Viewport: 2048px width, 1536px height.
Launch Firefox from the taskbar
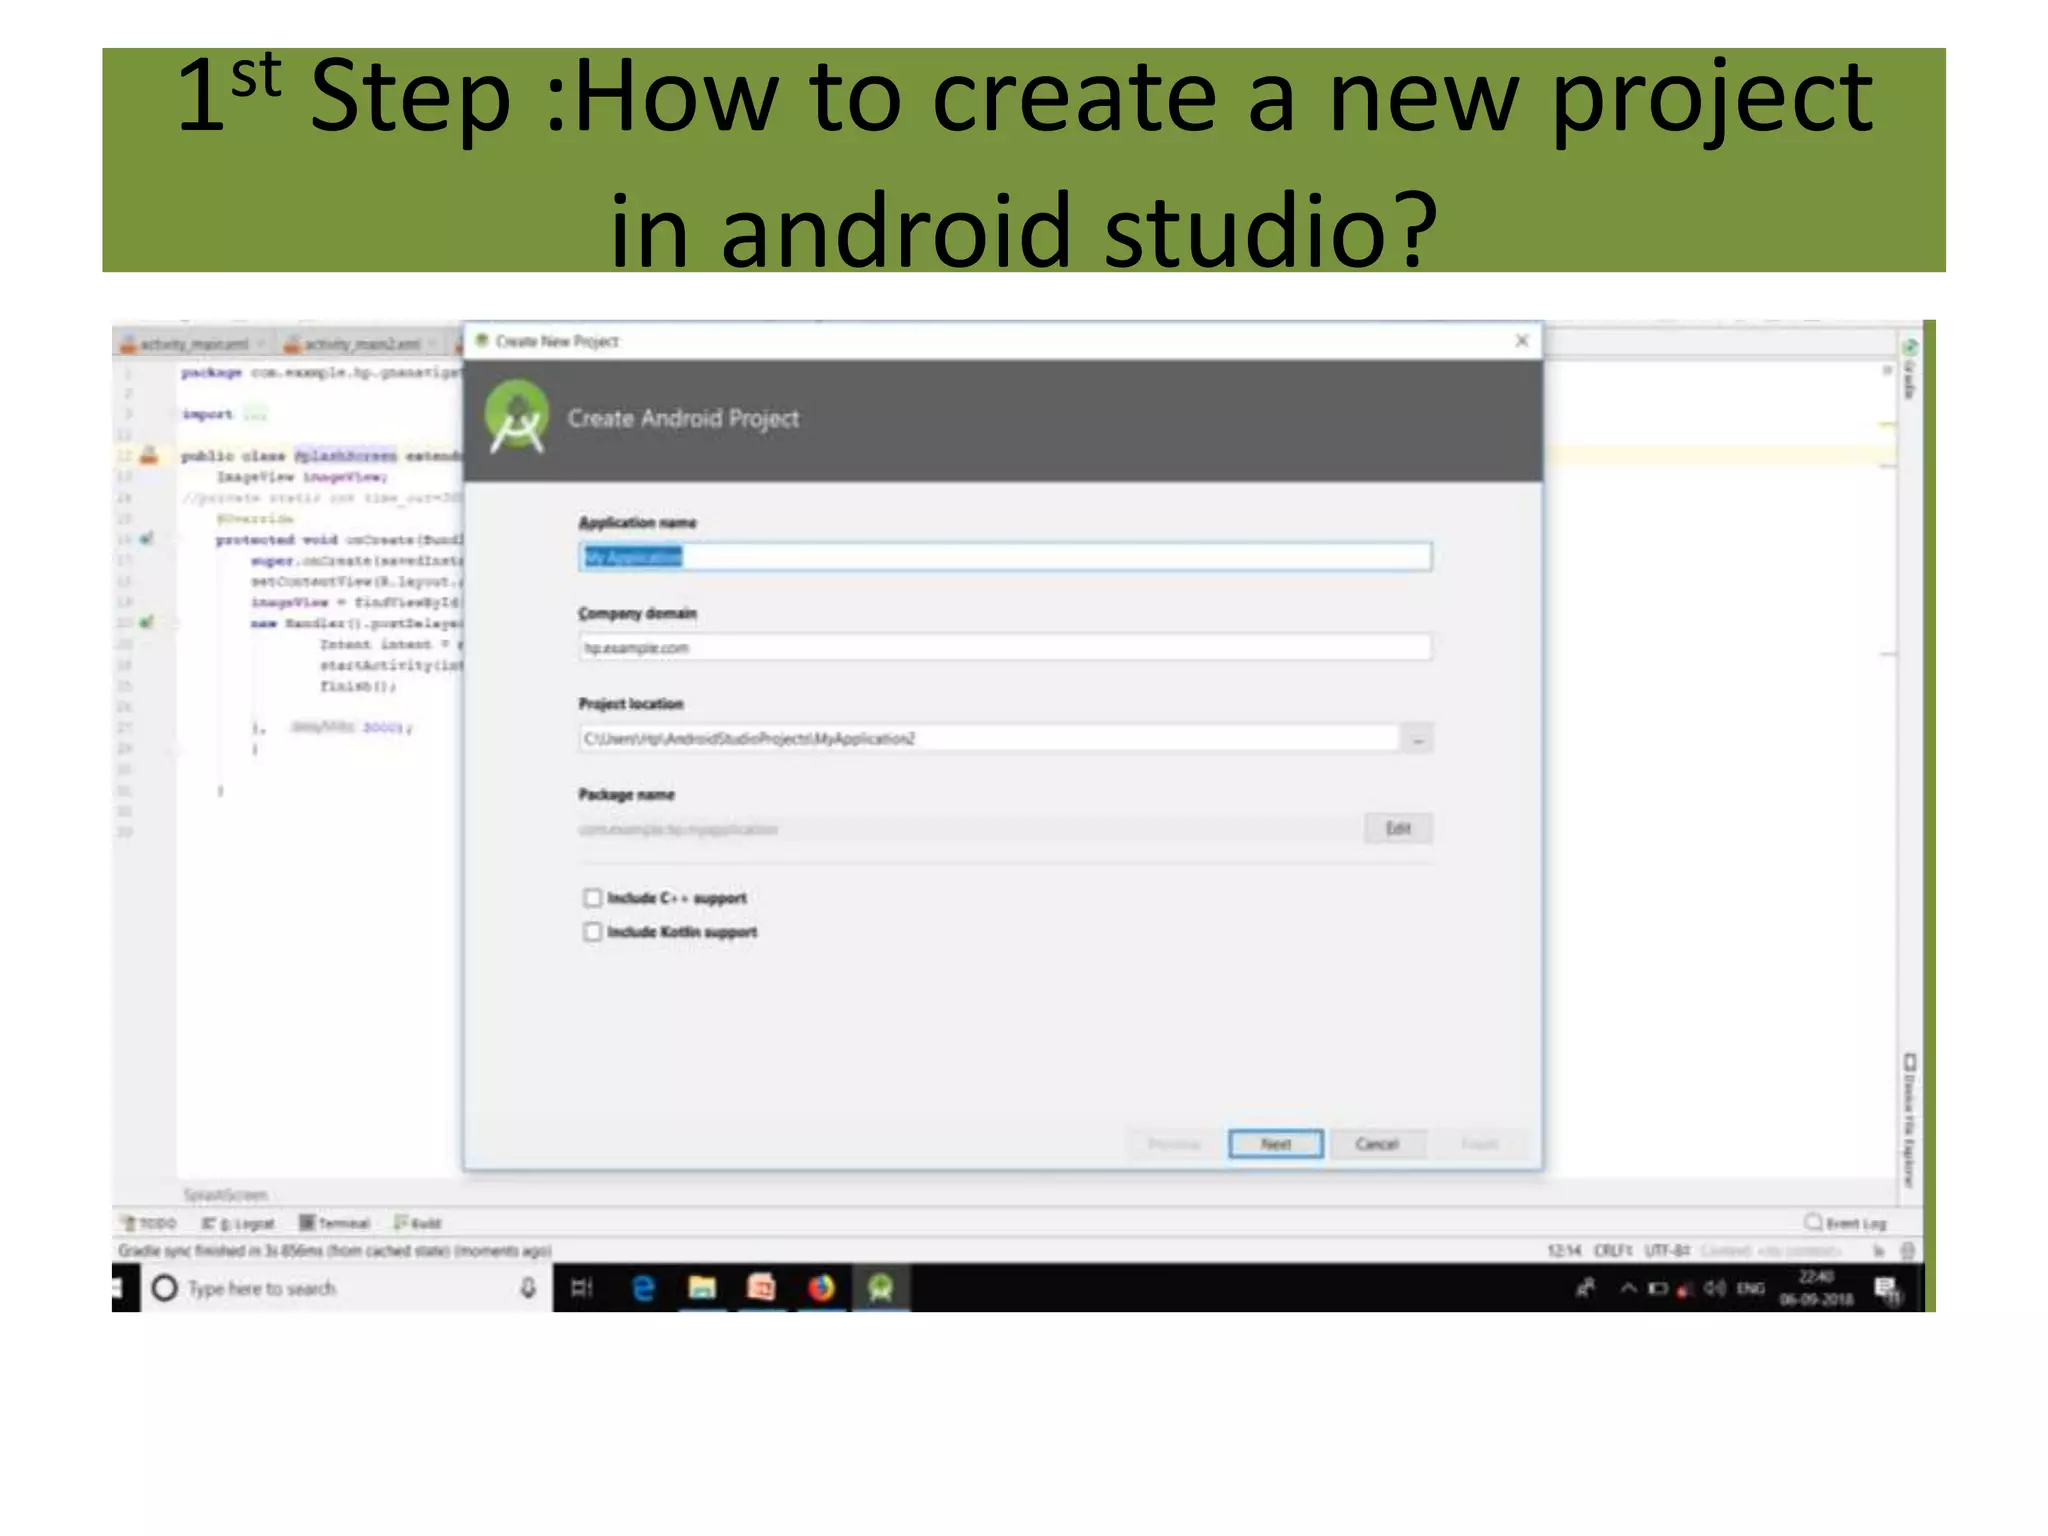click(x=821, y=1288)
